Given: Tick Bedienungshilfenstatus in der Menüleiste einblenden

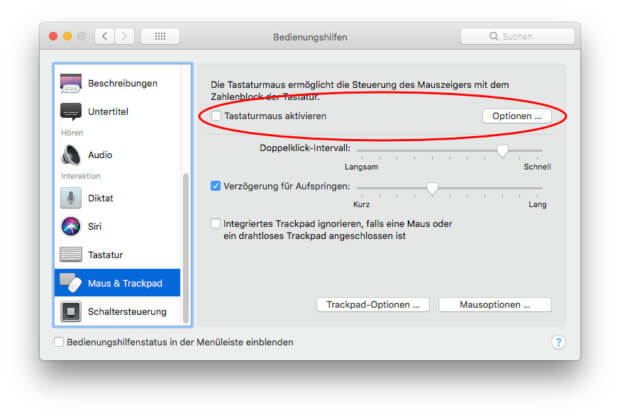Looking at the screenshot, I should click(x=59, y=342).
